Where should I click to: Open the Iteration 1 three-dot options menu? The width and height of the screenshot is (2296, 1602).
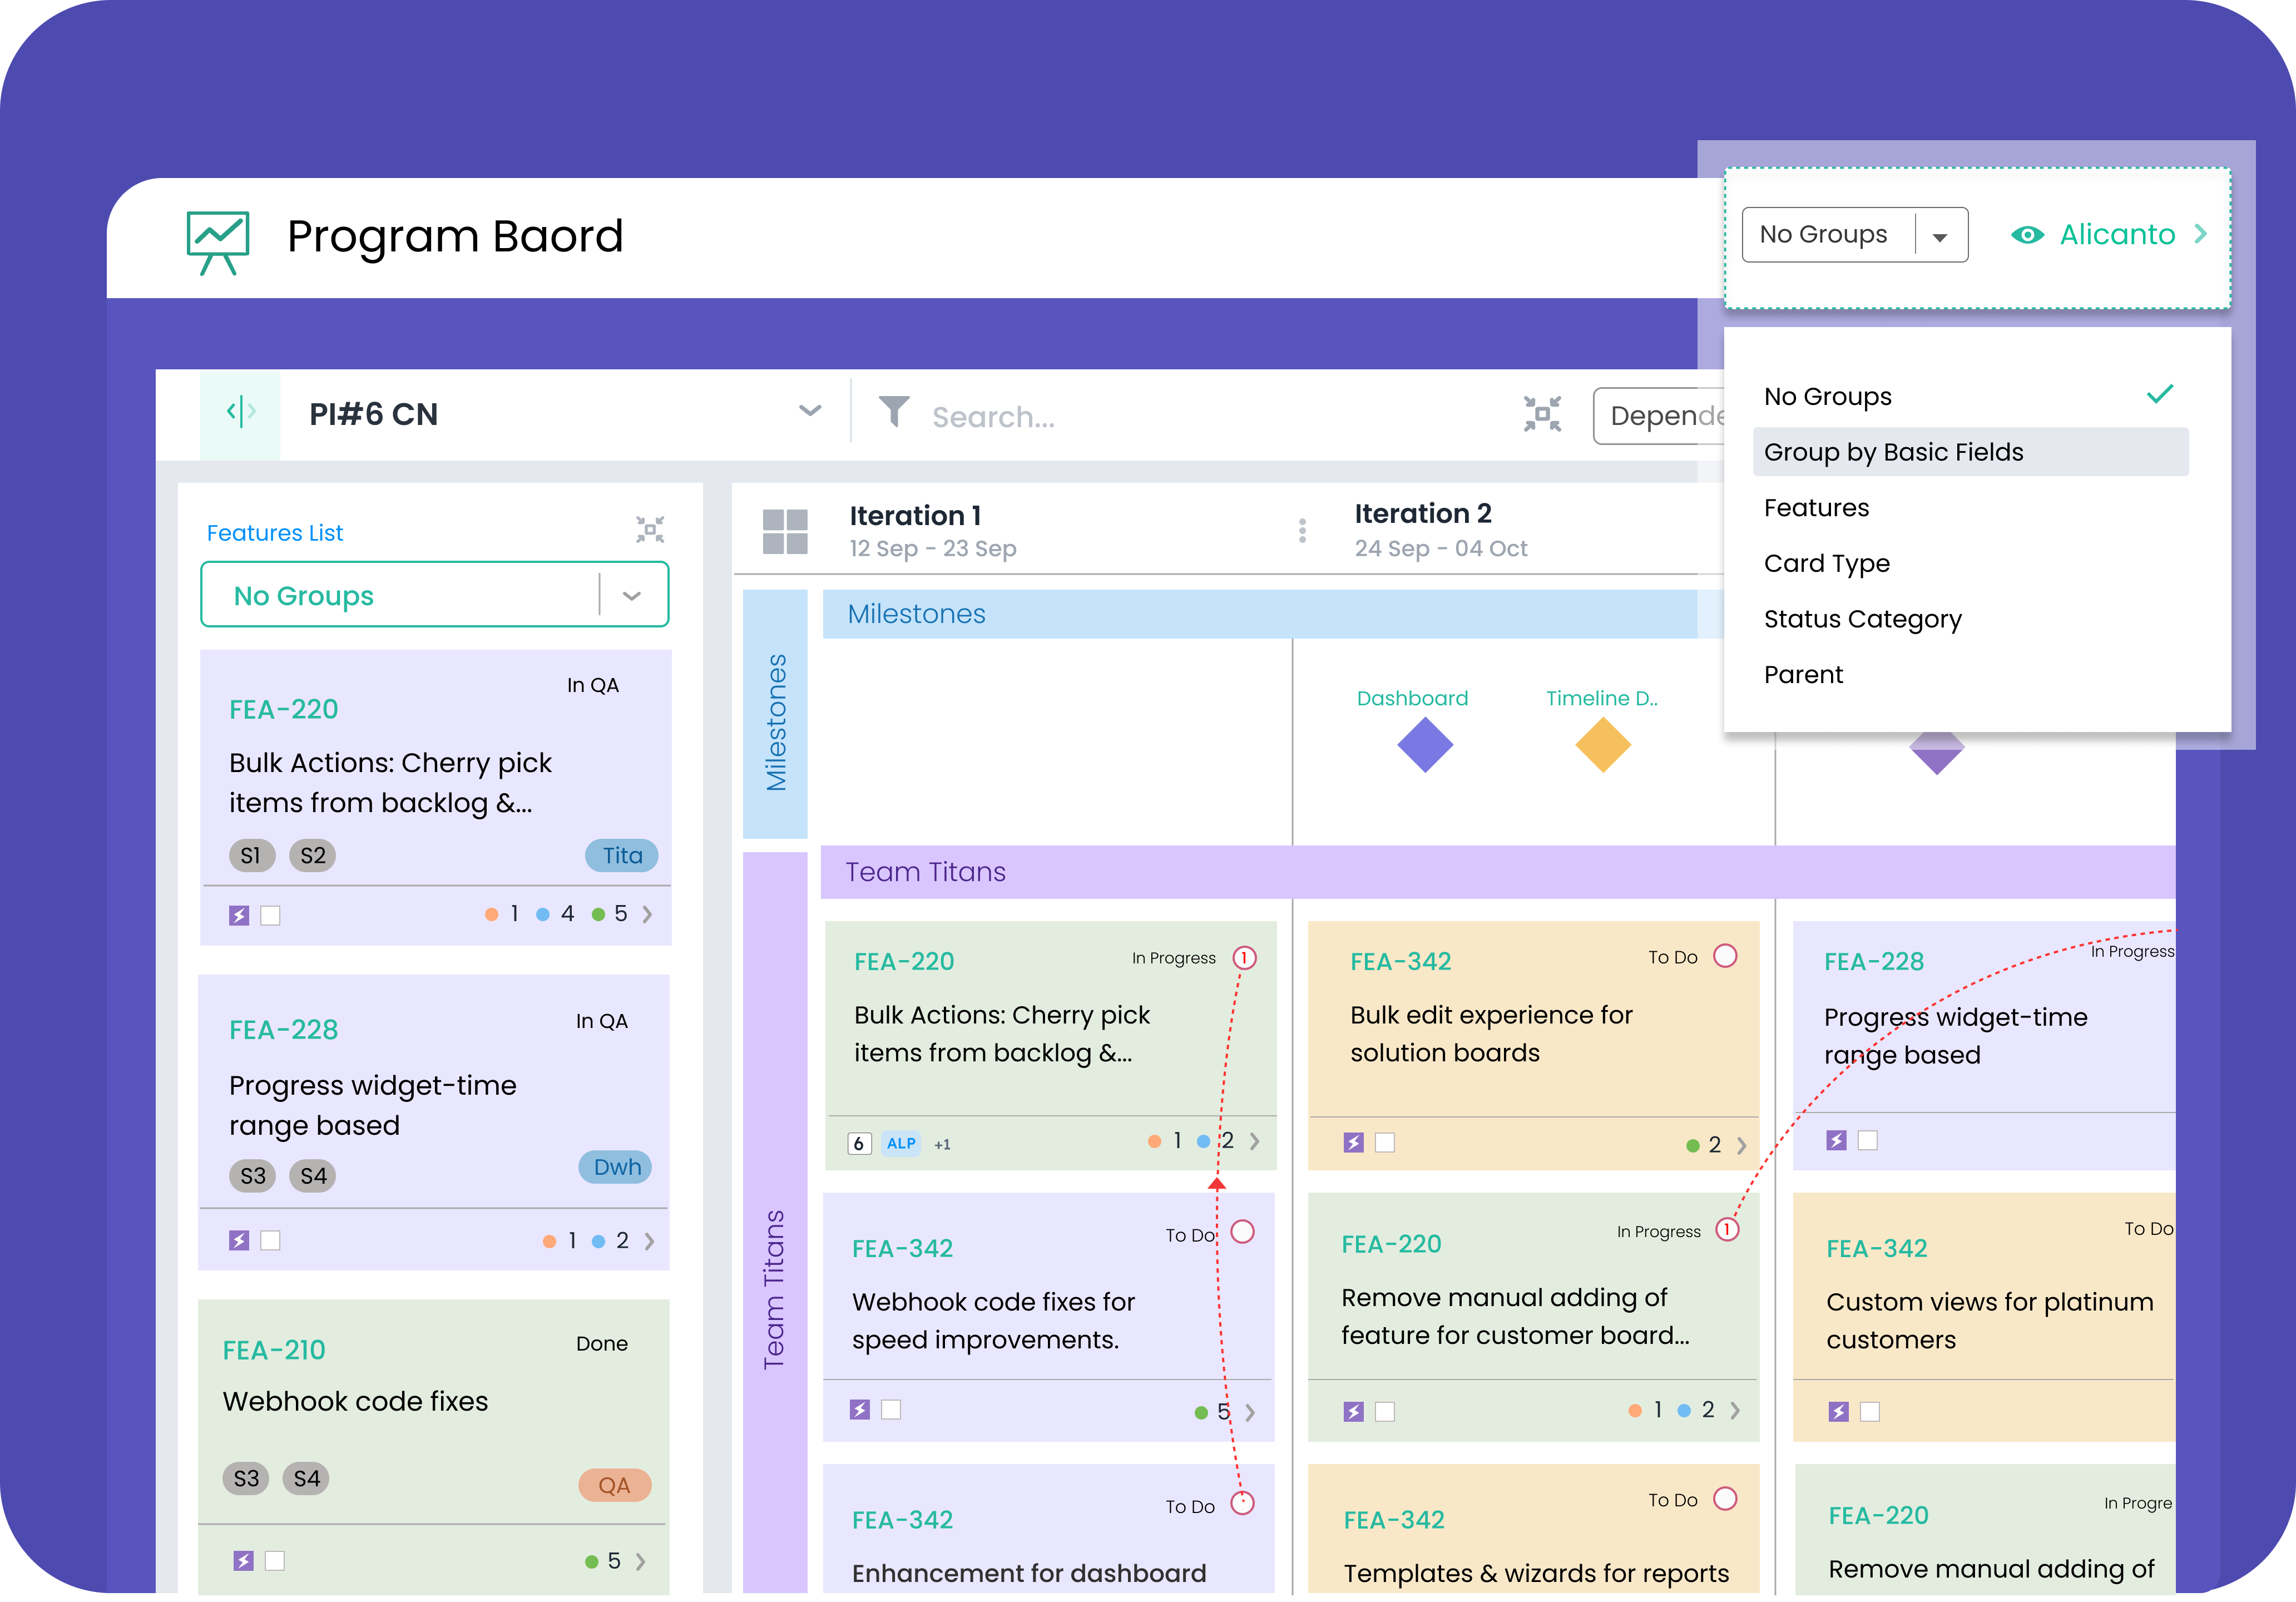(x=1301, y=530)
